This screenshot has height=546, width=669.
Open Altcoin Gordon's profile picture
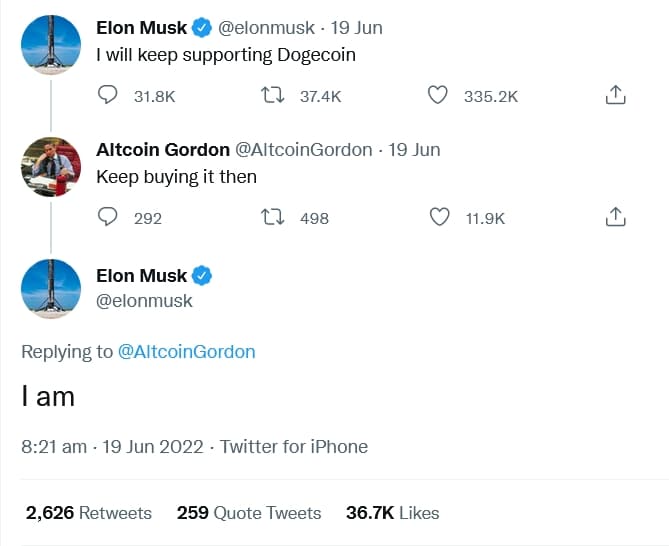[x=51, y=167]
